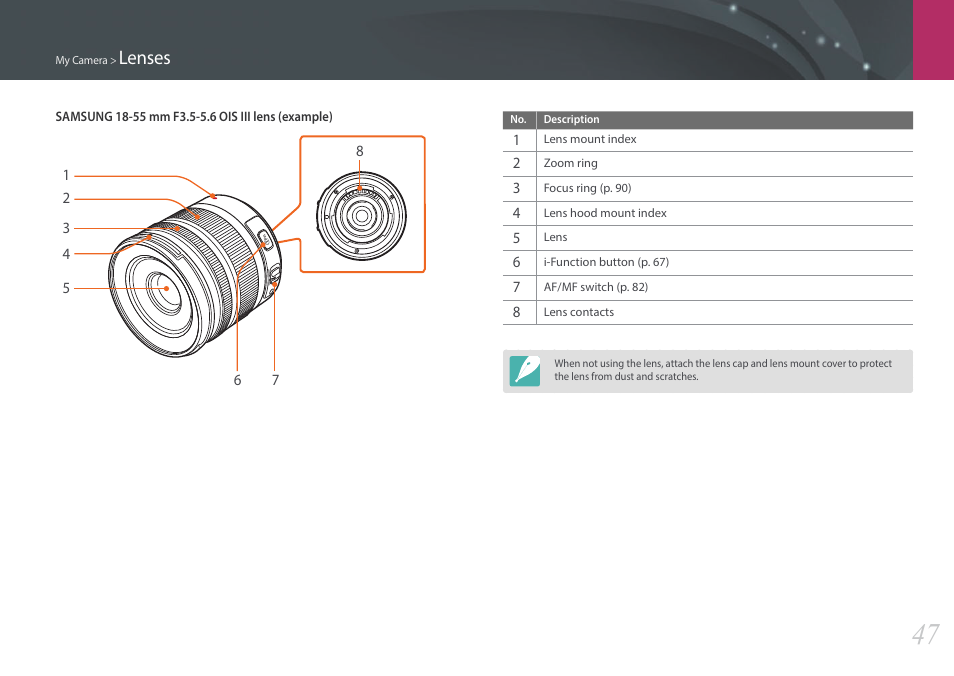This screenshot has height=676, width=954.
Task: Click the 'No.' table header
Action: 518,119
